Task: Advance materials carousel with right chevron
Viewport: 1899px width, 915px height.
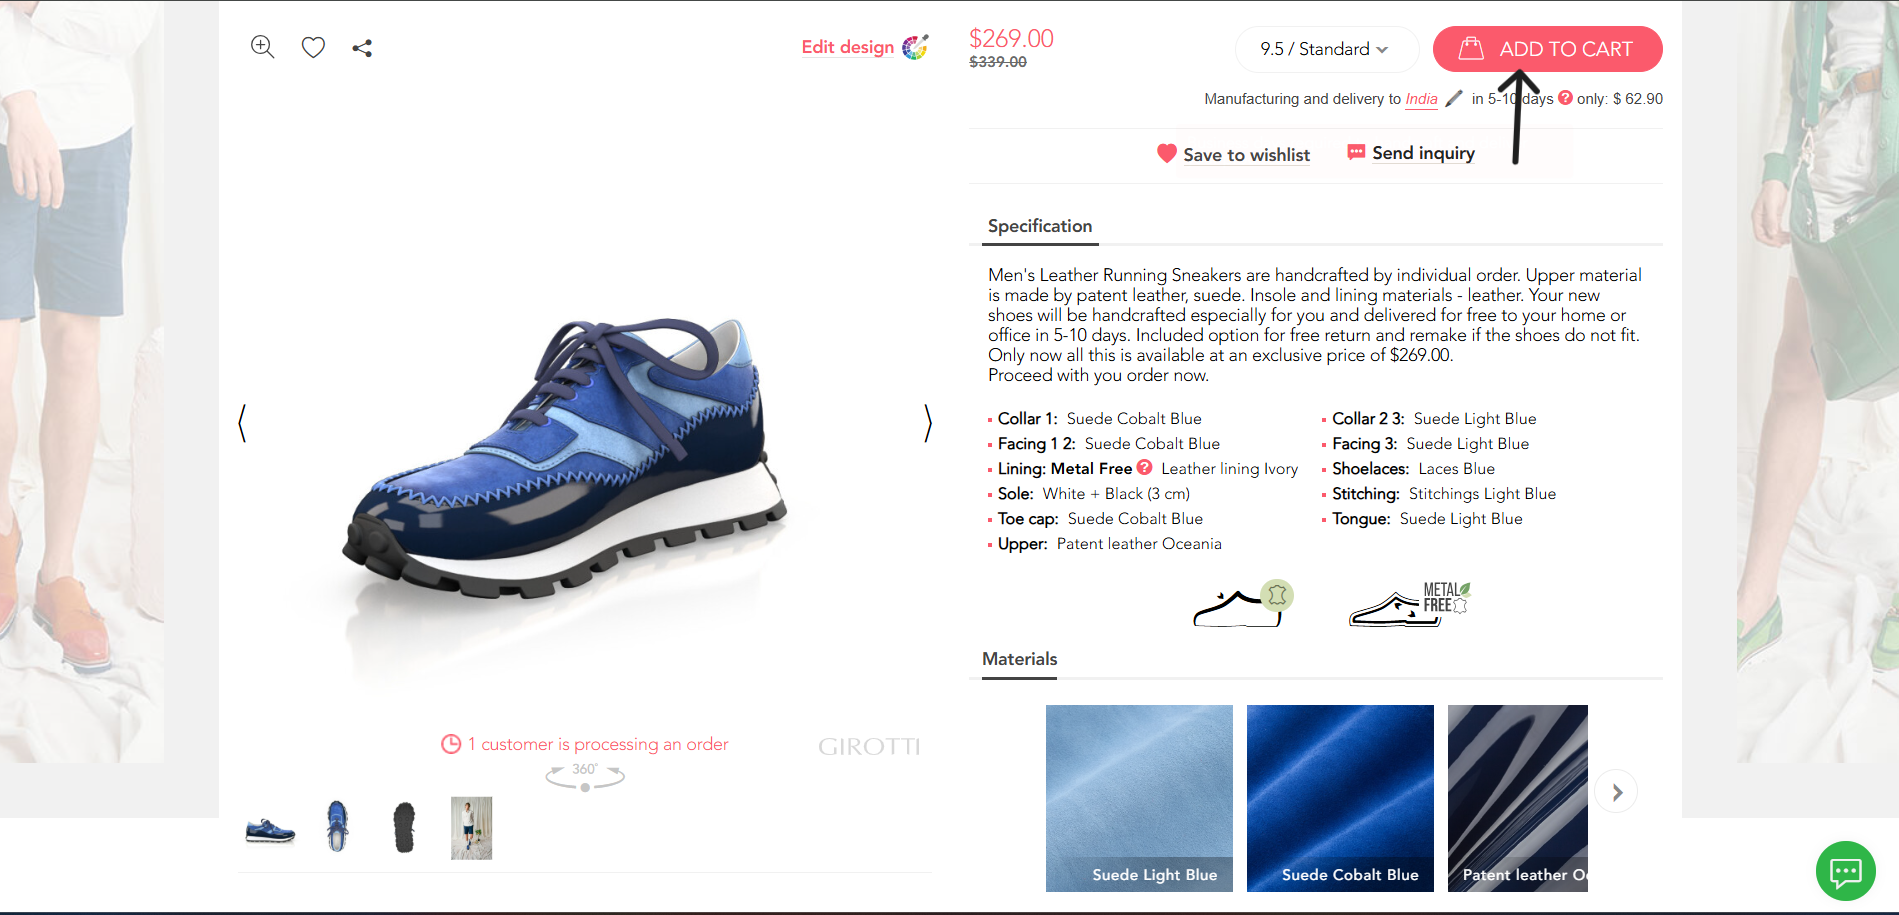Action: [x=1616, y=792]
